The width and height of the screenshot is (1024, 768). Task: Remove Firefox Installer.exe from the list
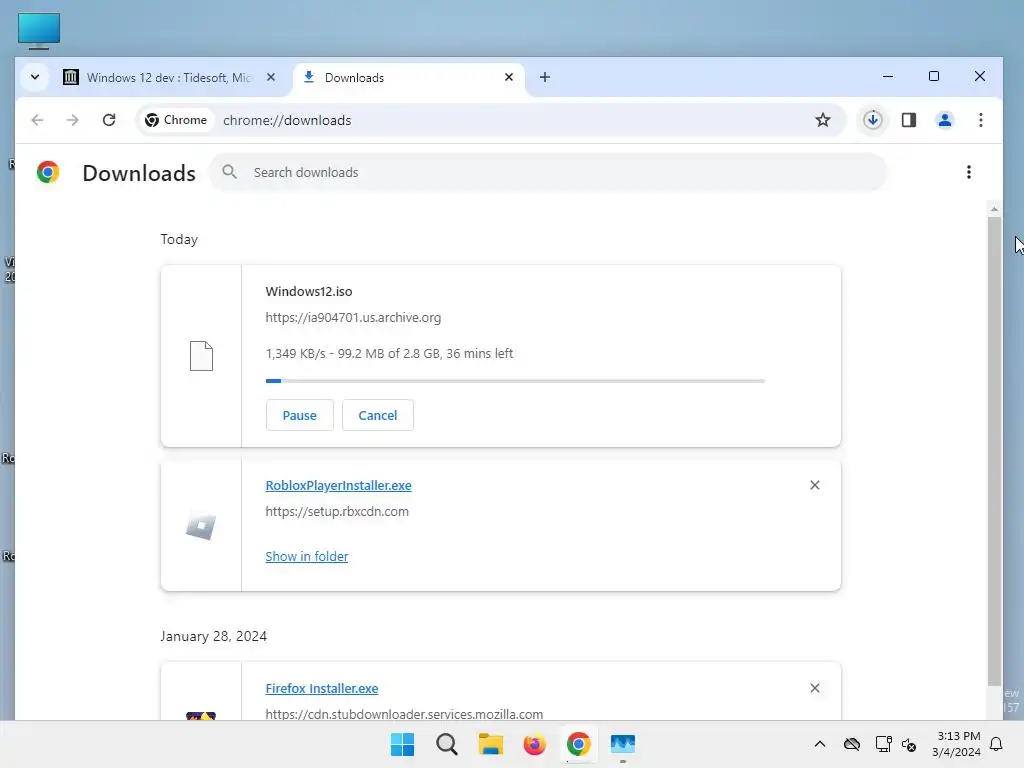814,688
